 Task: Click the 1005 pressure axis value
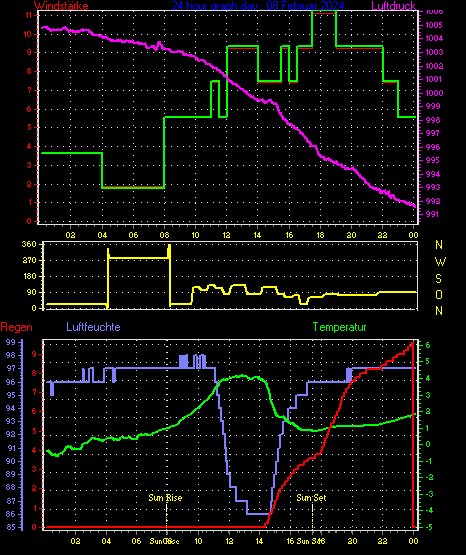434,25
